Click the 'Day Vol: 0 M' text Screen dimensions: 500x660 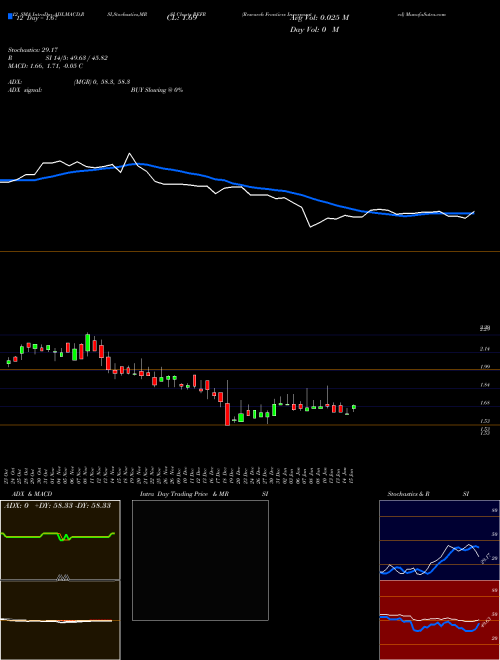pos(314,30)
